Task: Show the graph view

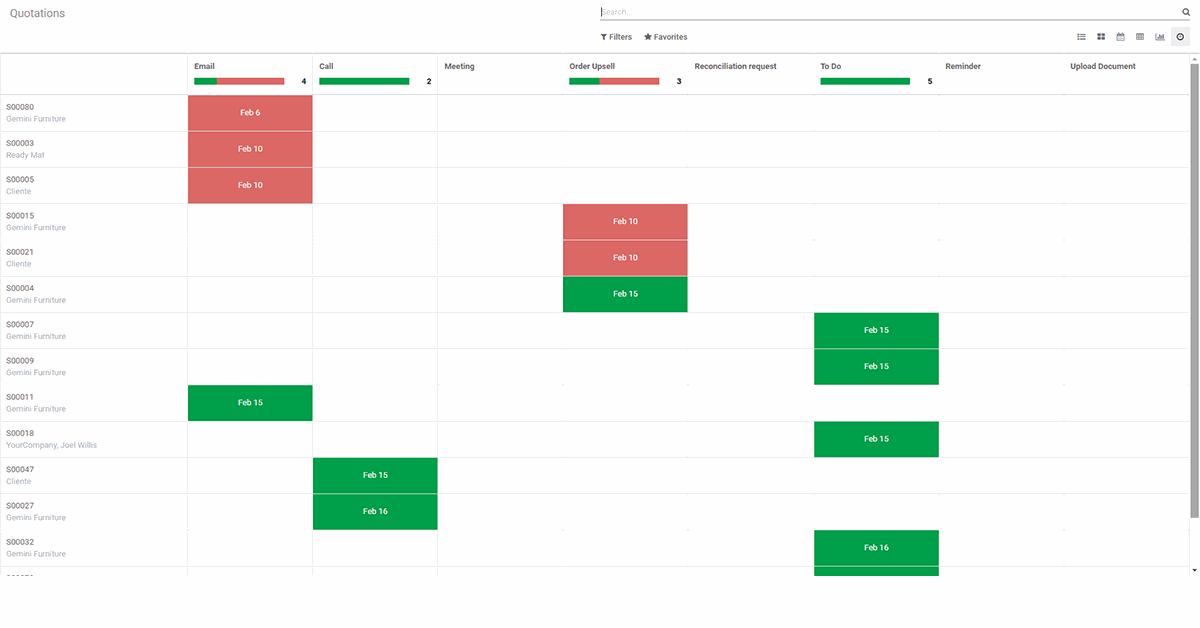Action: click(x=1160, y=37)
